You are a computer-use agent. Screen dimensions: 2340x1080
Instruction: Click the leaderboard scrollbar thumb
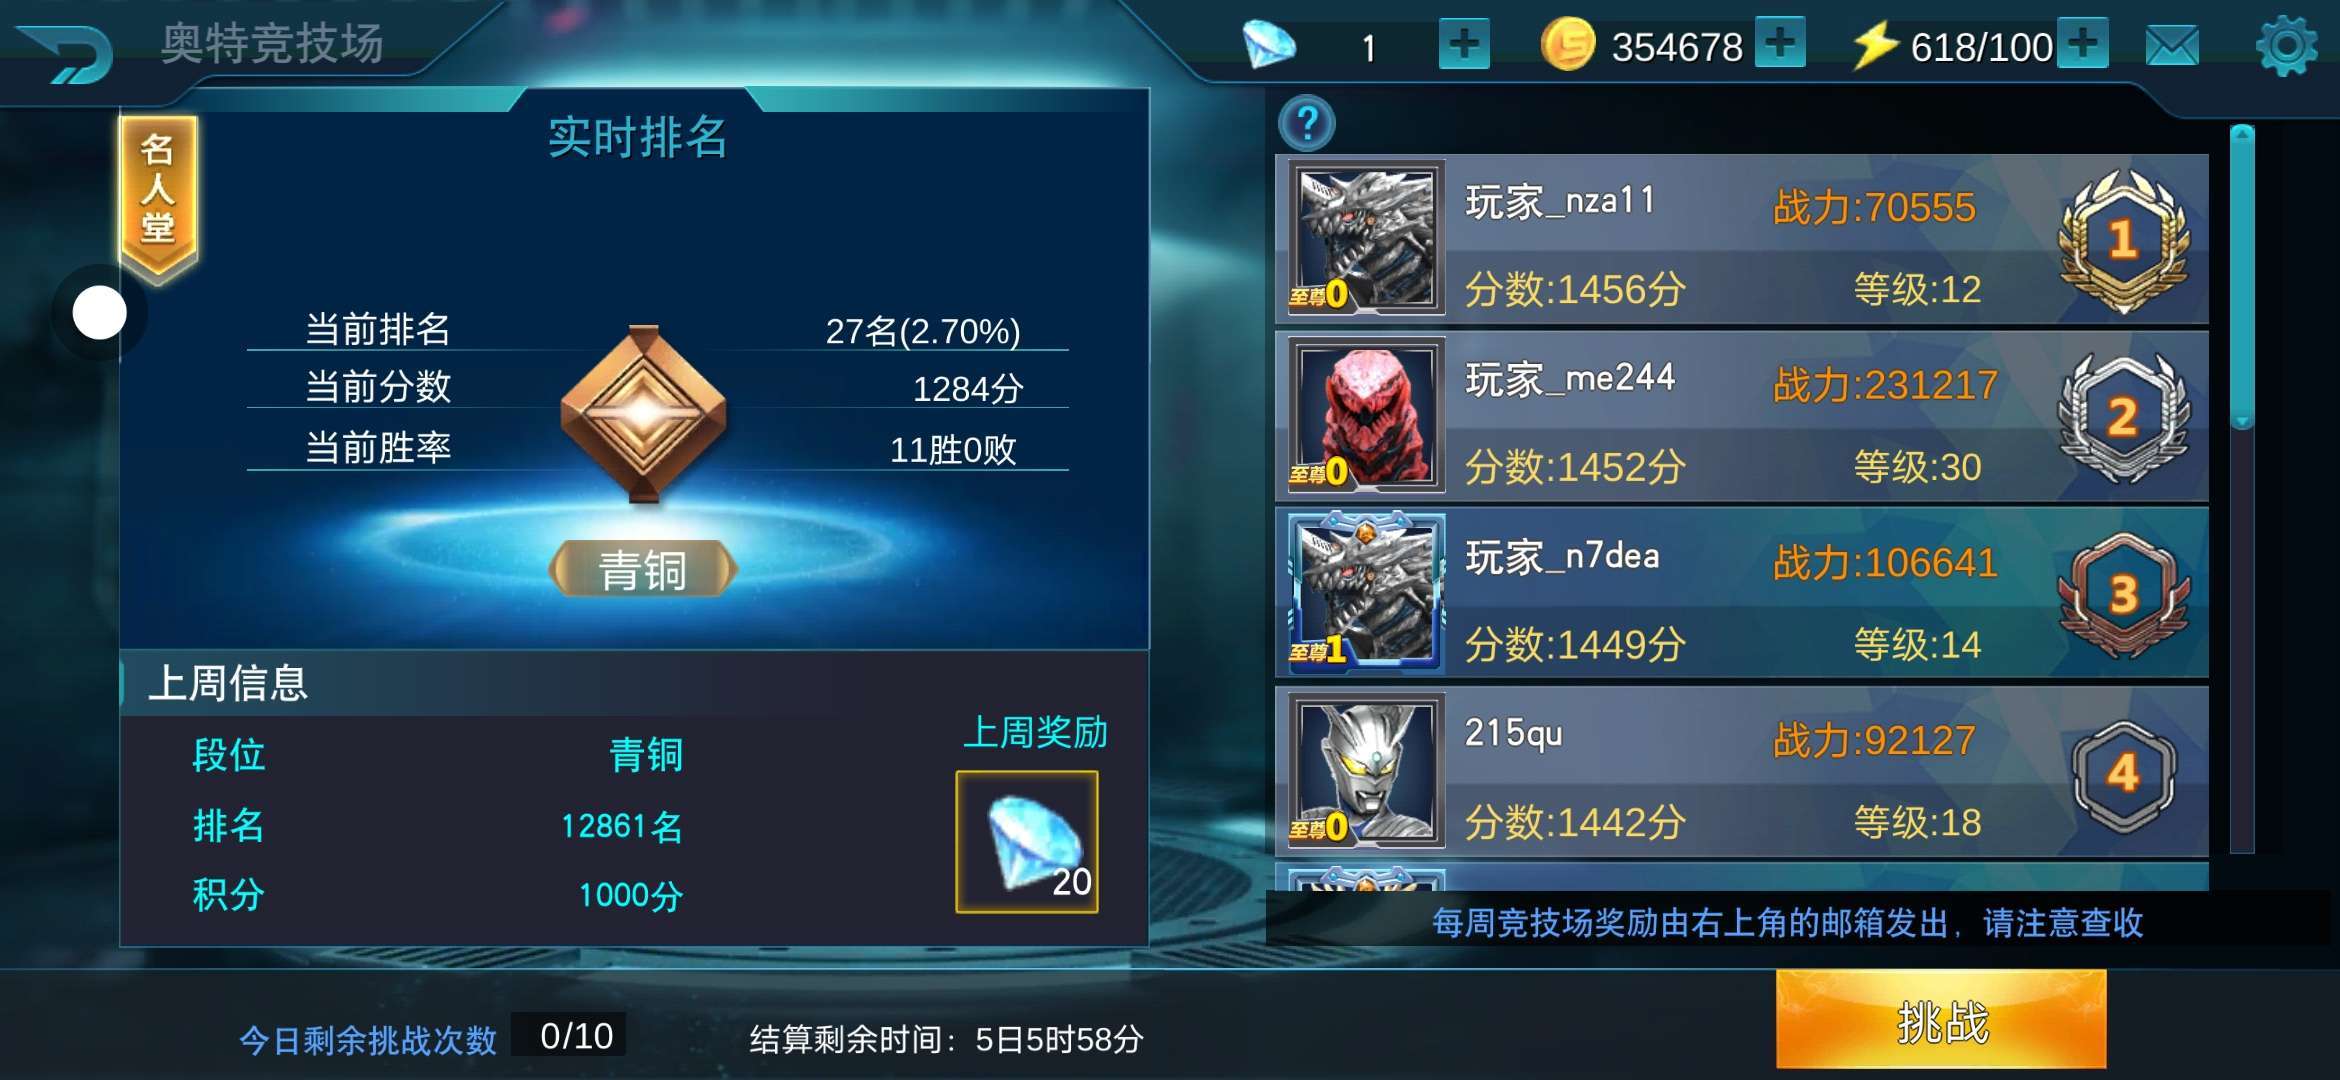(x=2242, y=277)
